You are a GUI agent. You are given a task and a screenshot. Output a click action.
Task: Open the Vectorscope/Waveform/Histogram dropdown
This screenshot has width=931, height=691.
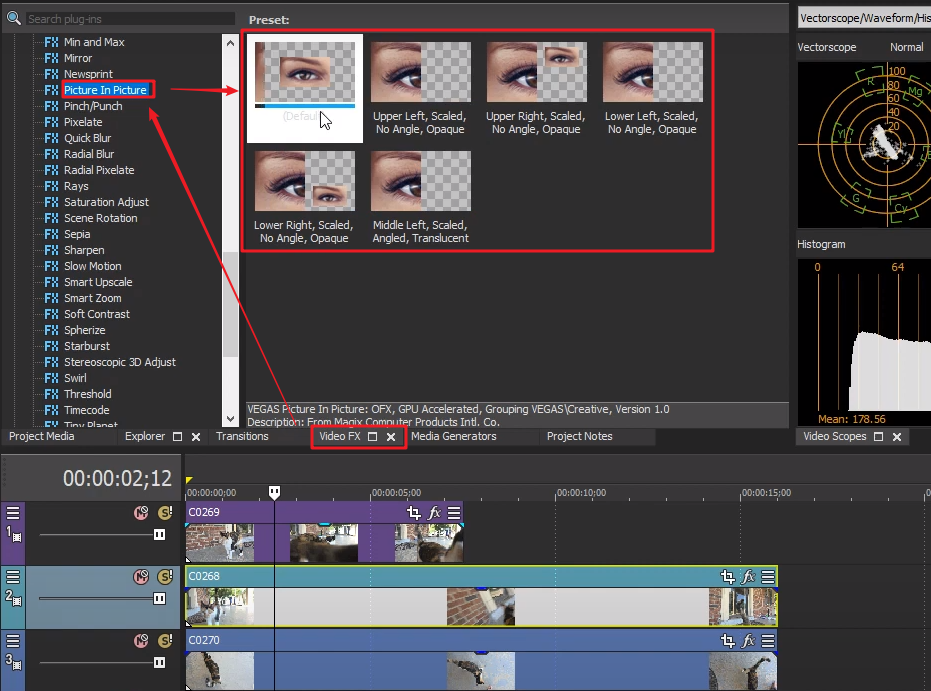(x=864, y=18)
